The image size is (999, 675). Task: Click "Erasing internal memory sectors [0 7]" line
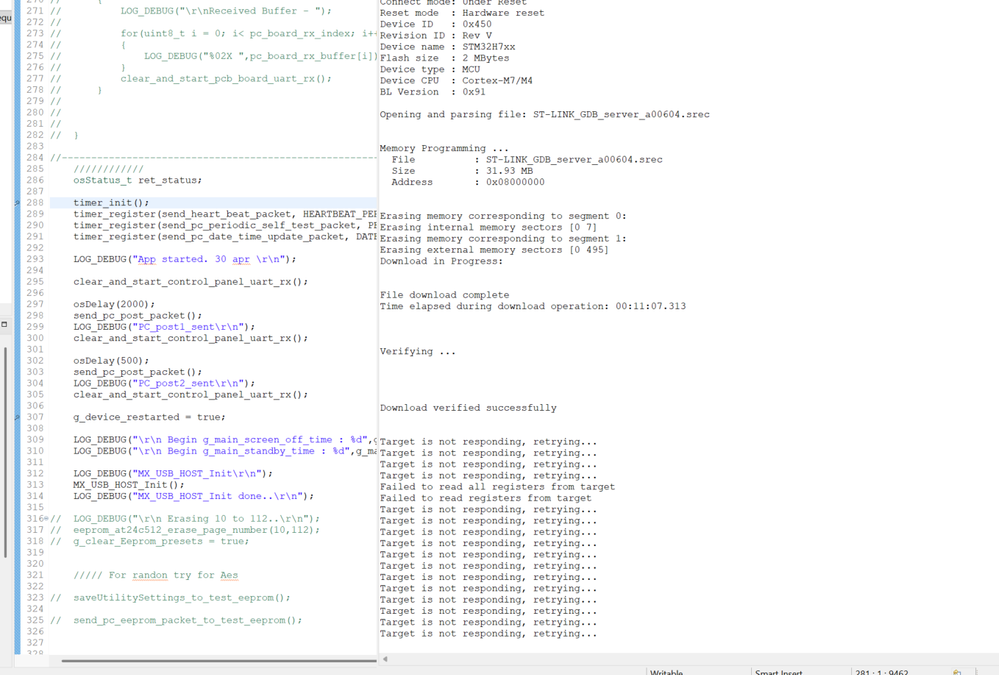coord(489,228)
